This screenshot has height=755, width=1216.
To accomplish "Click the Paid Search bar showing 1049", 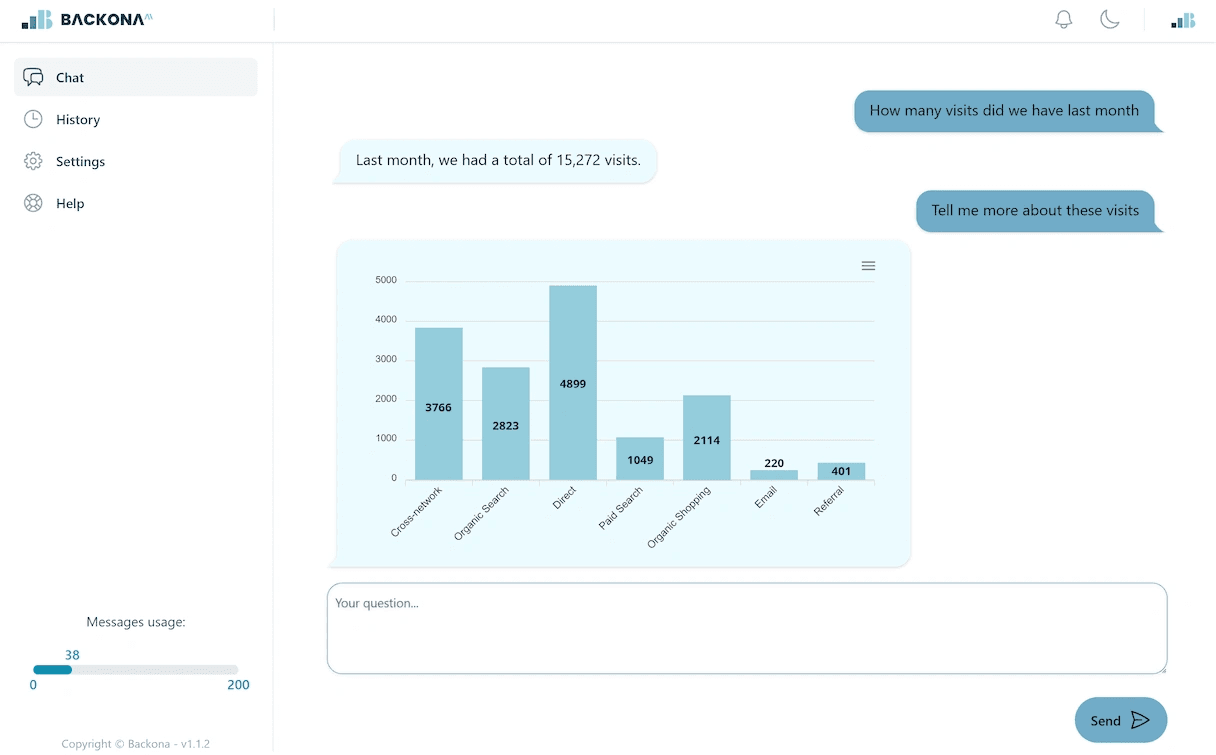I will click(640, 459).
